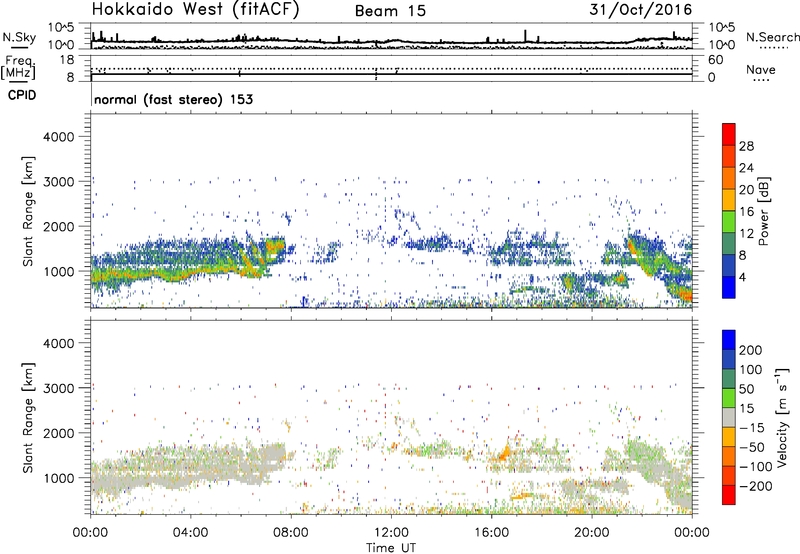Click 'Slant Range [km]' label of velocity panel

point(28,417)
